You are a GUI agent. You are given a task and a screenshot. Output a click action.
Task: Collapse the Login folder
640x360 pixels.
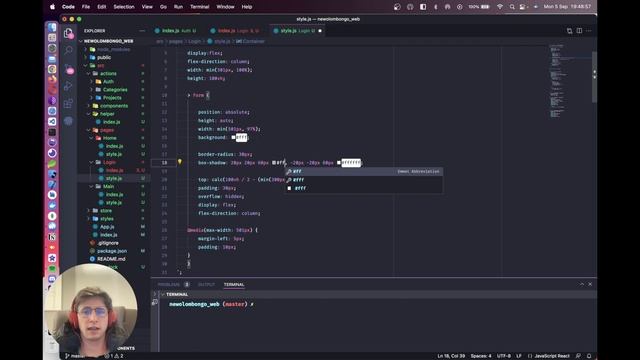109,162
